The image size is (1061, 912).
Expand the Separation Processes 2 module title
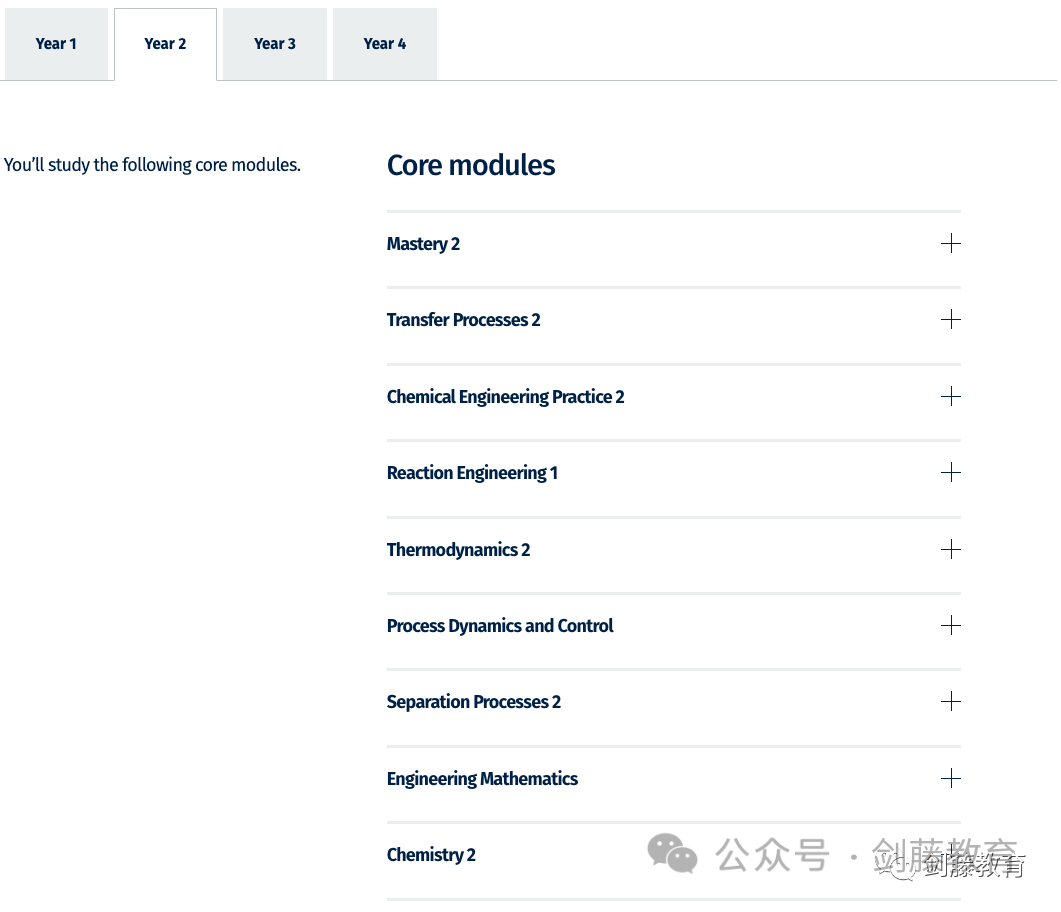(474, 702)
